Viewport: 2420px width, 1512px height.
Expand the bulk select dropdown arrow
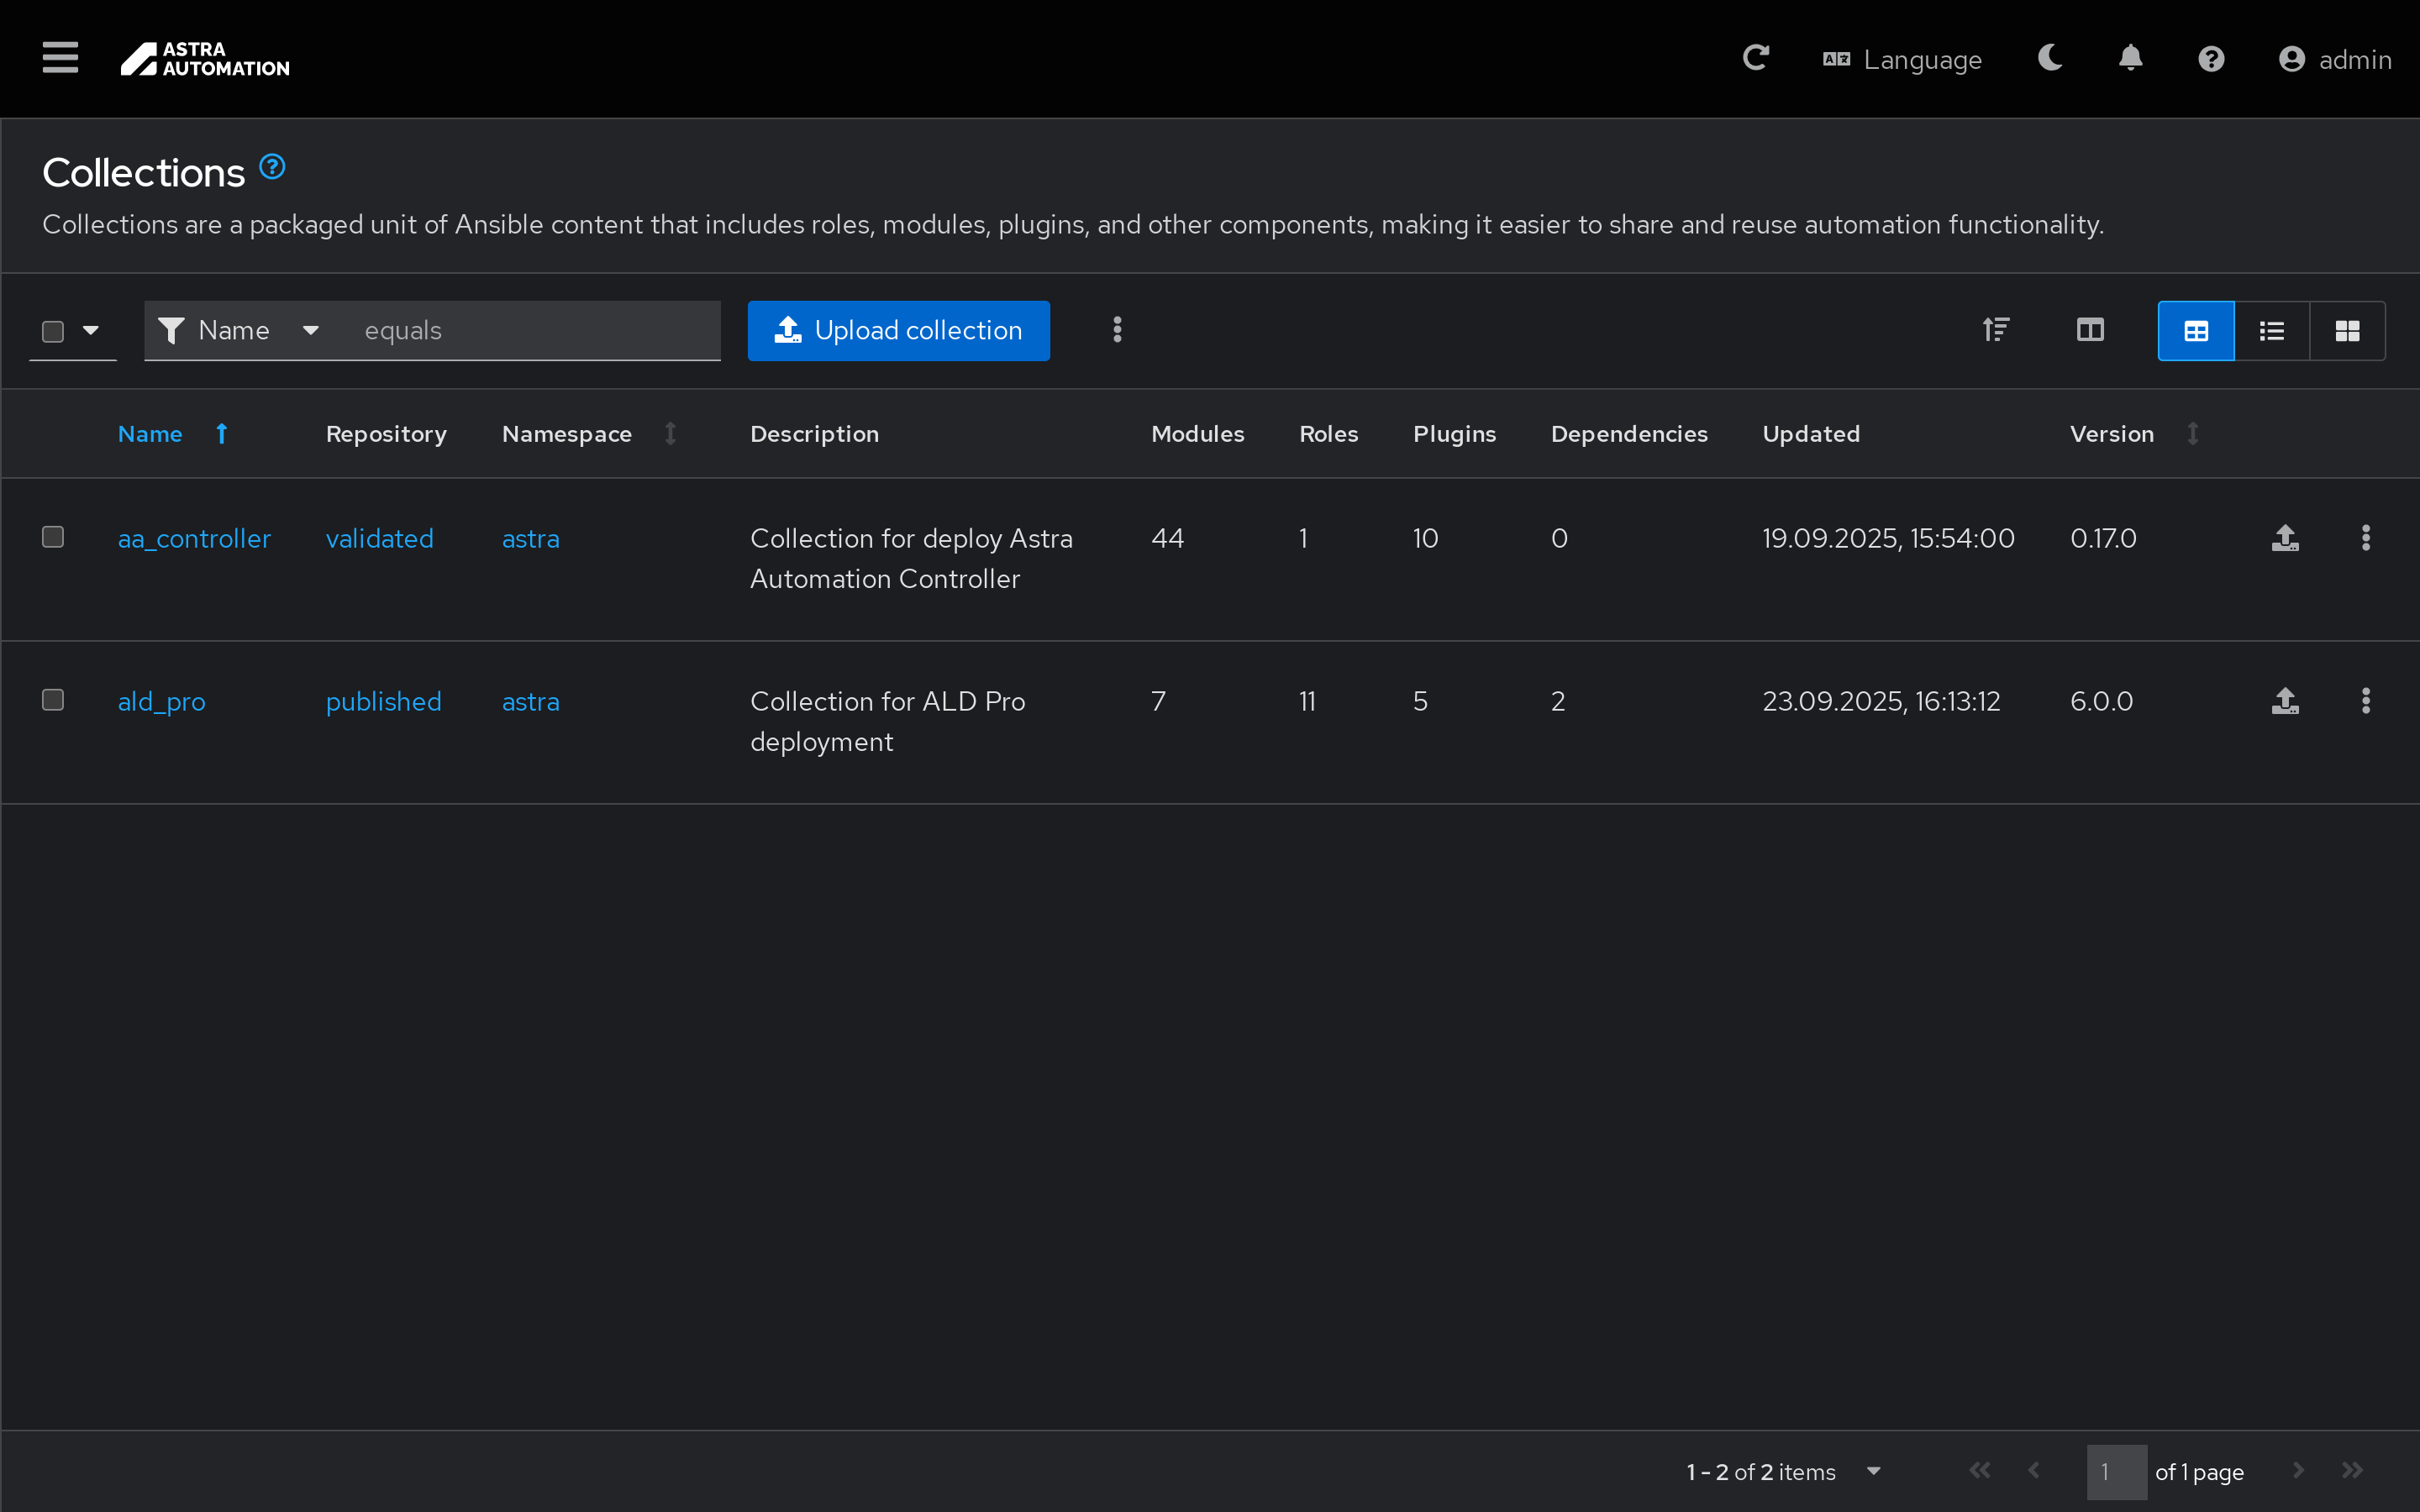(91, 330)
